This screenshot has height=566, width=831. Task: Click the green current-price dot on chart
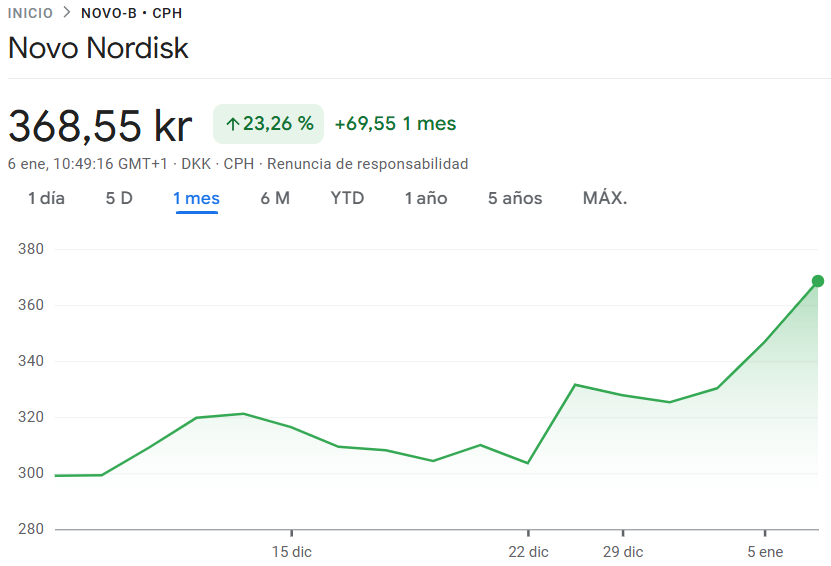point(818,281)
